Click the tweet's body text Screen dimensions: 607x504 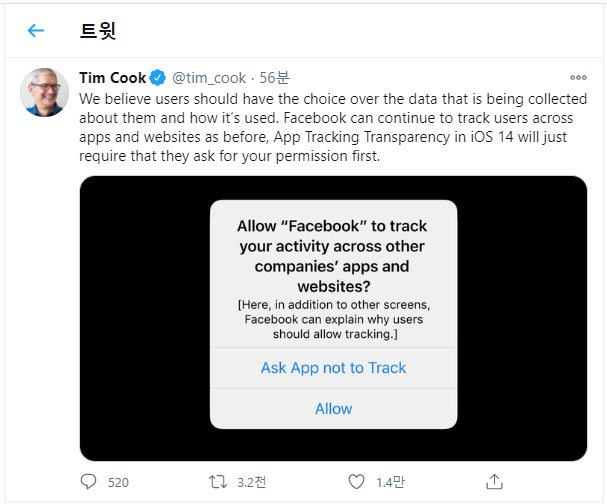[x=330, y=128]
